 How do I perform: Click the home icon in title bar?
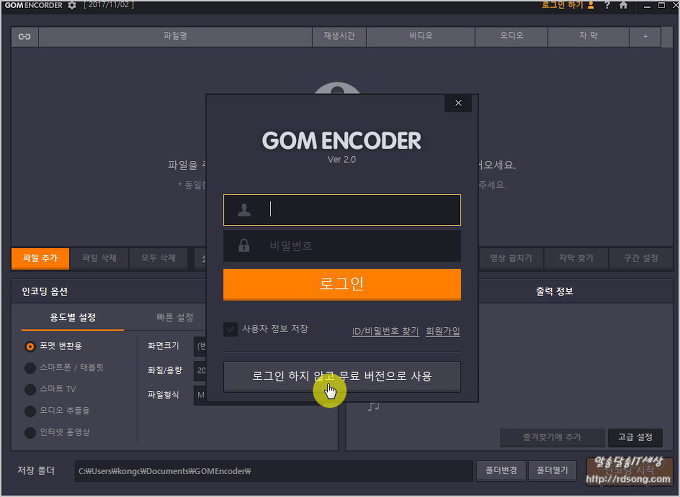pos(623,6)
